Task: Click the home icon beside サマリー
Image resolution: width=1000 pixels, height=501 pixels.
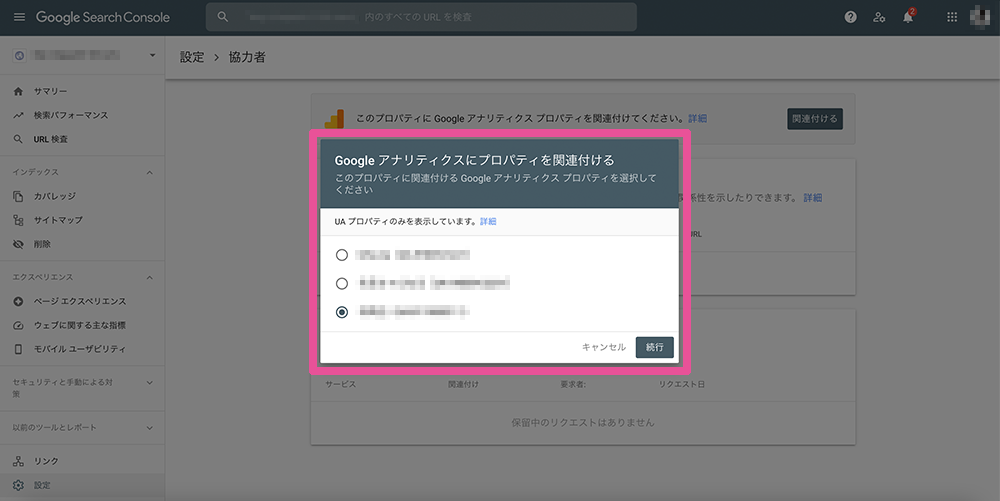Action: pos(18,91)
